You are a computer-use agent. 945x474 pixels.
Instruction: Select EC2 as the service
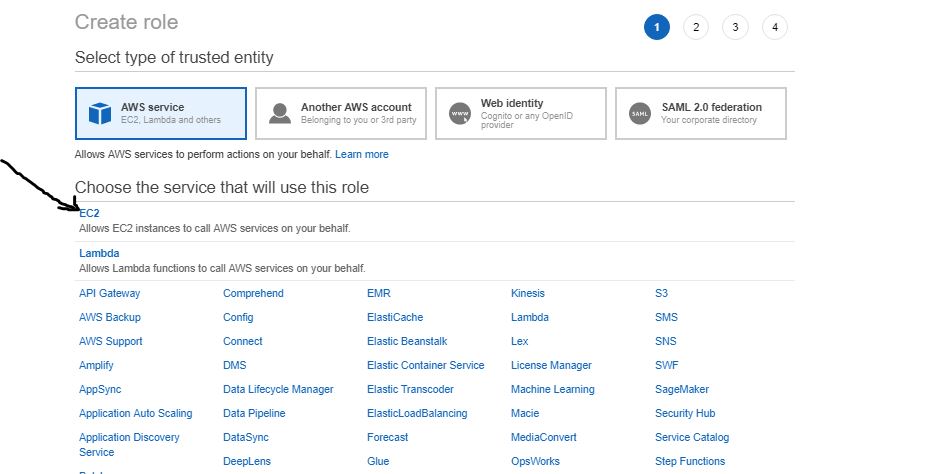[x=89, y=213]
